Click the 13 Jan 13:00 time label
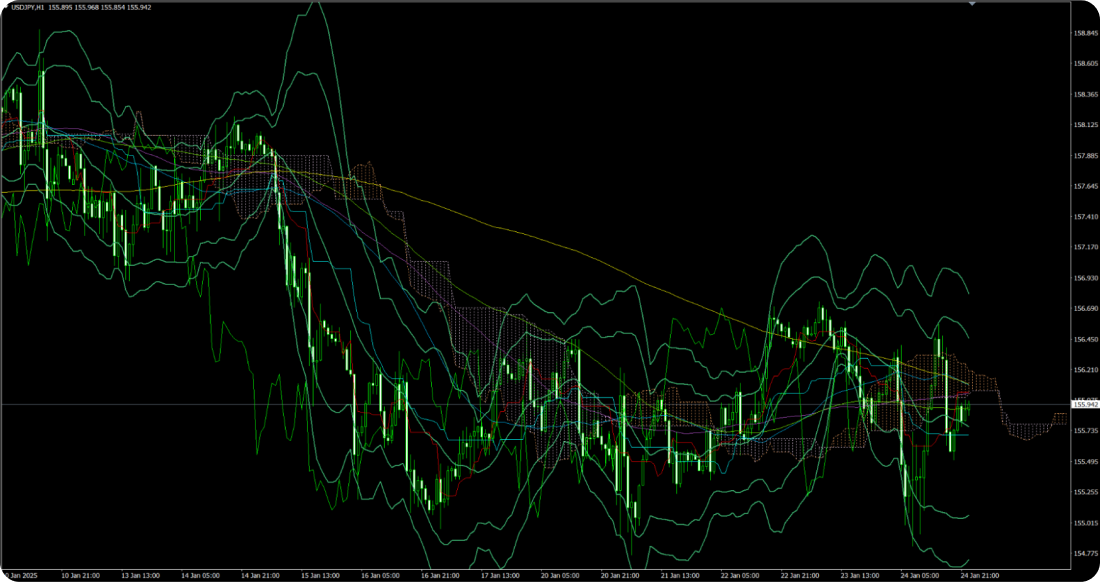The height and width of the screenshot is (582, 1100). (x=140, y=576)
